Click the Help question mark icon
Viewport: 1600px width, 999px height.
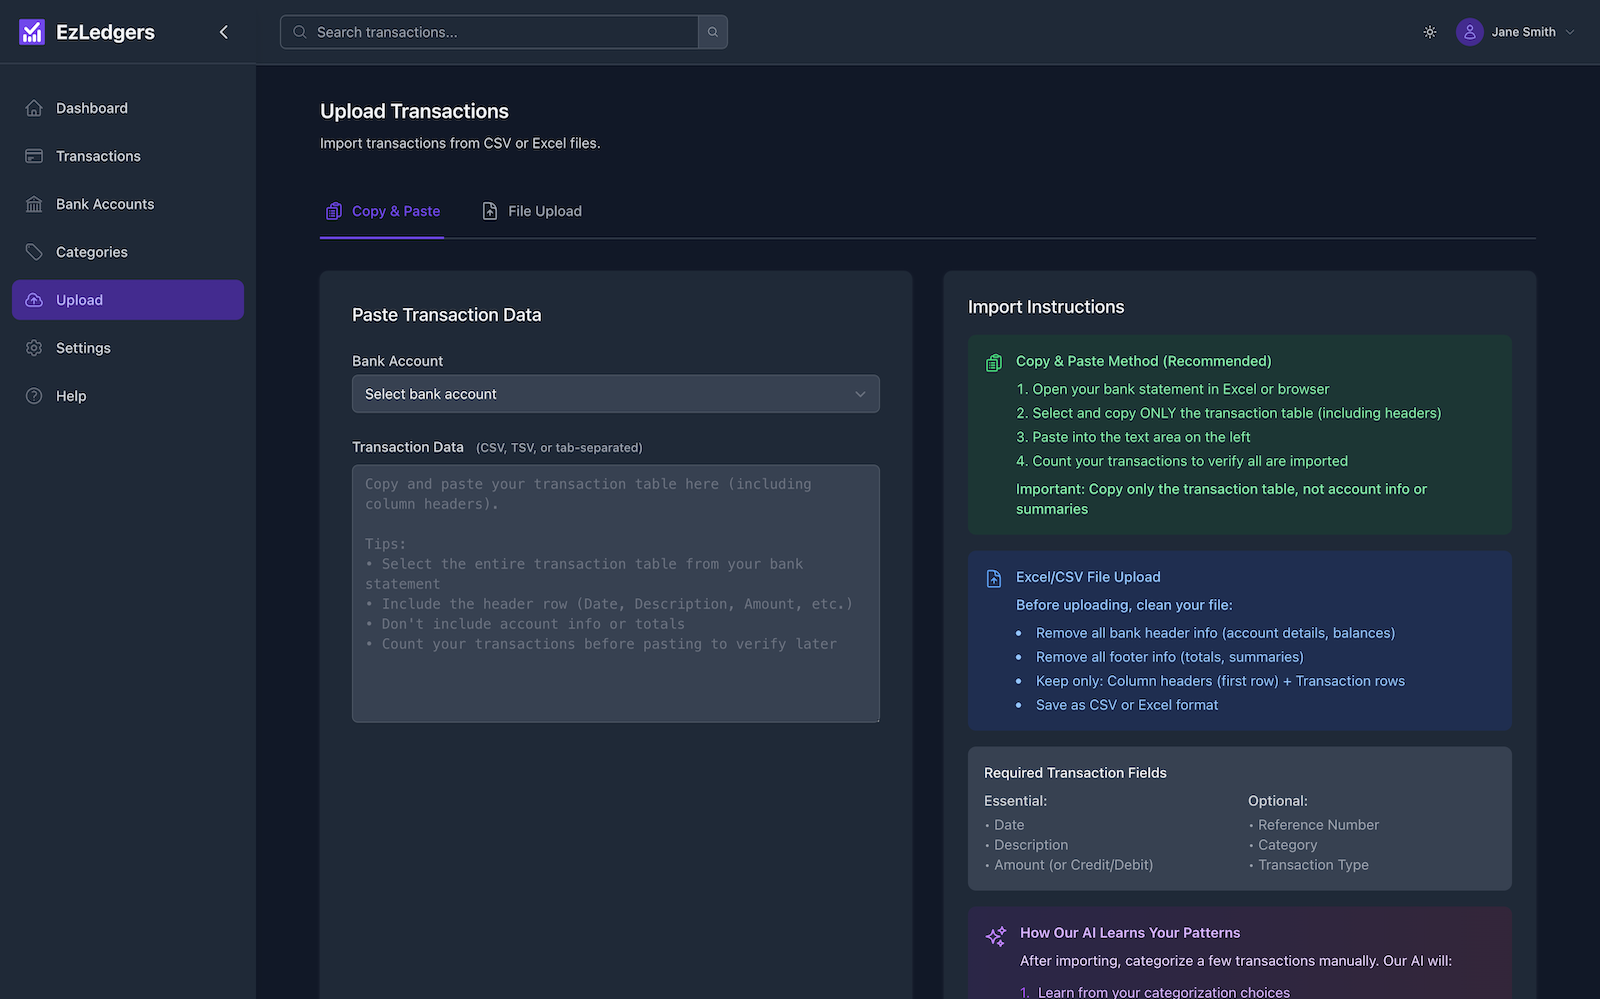(34, 396)
